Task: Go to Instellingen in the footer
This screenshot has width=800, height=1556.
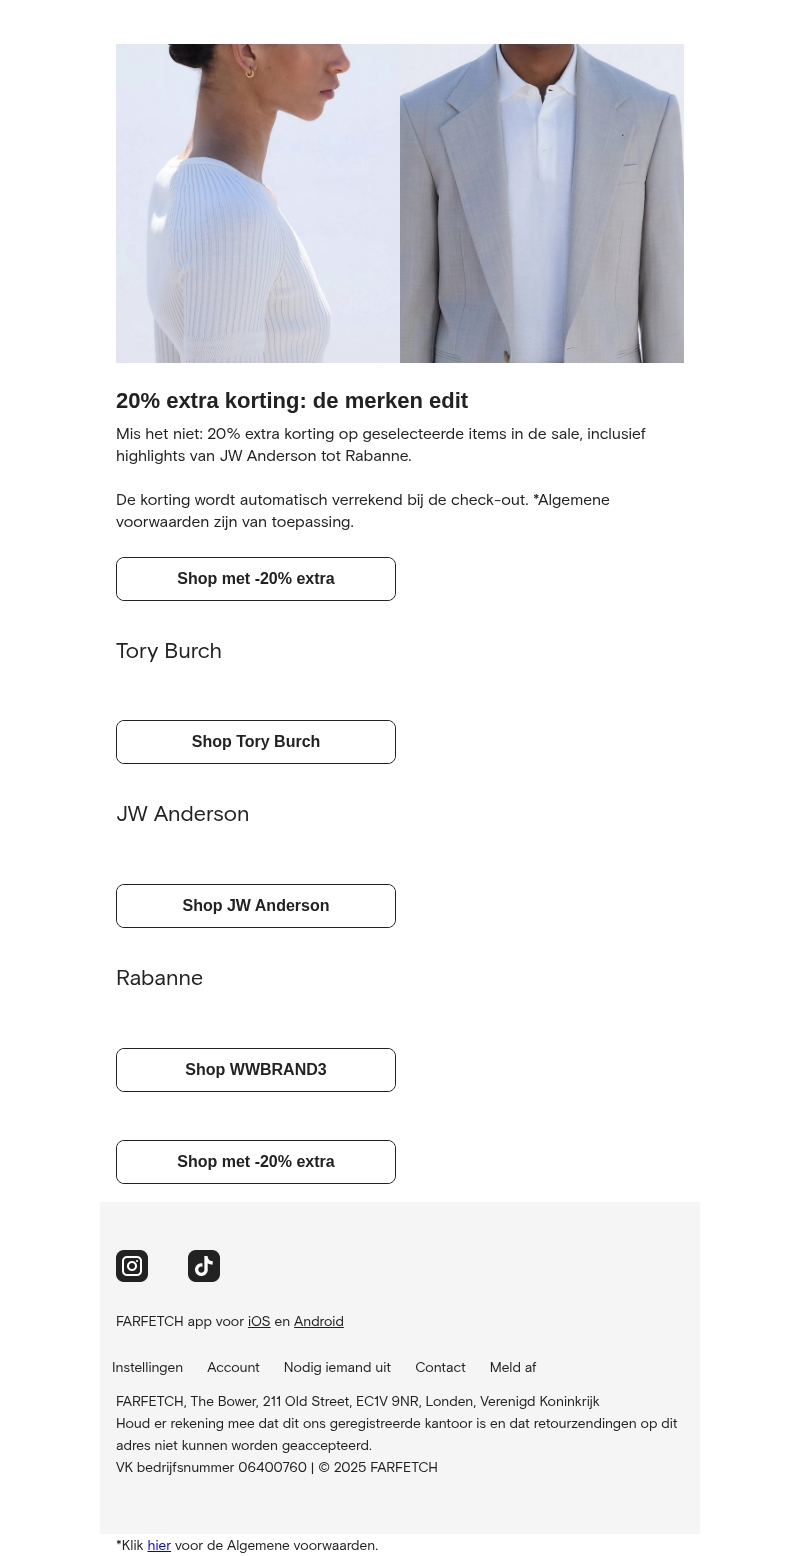Action: [147, 1368]
